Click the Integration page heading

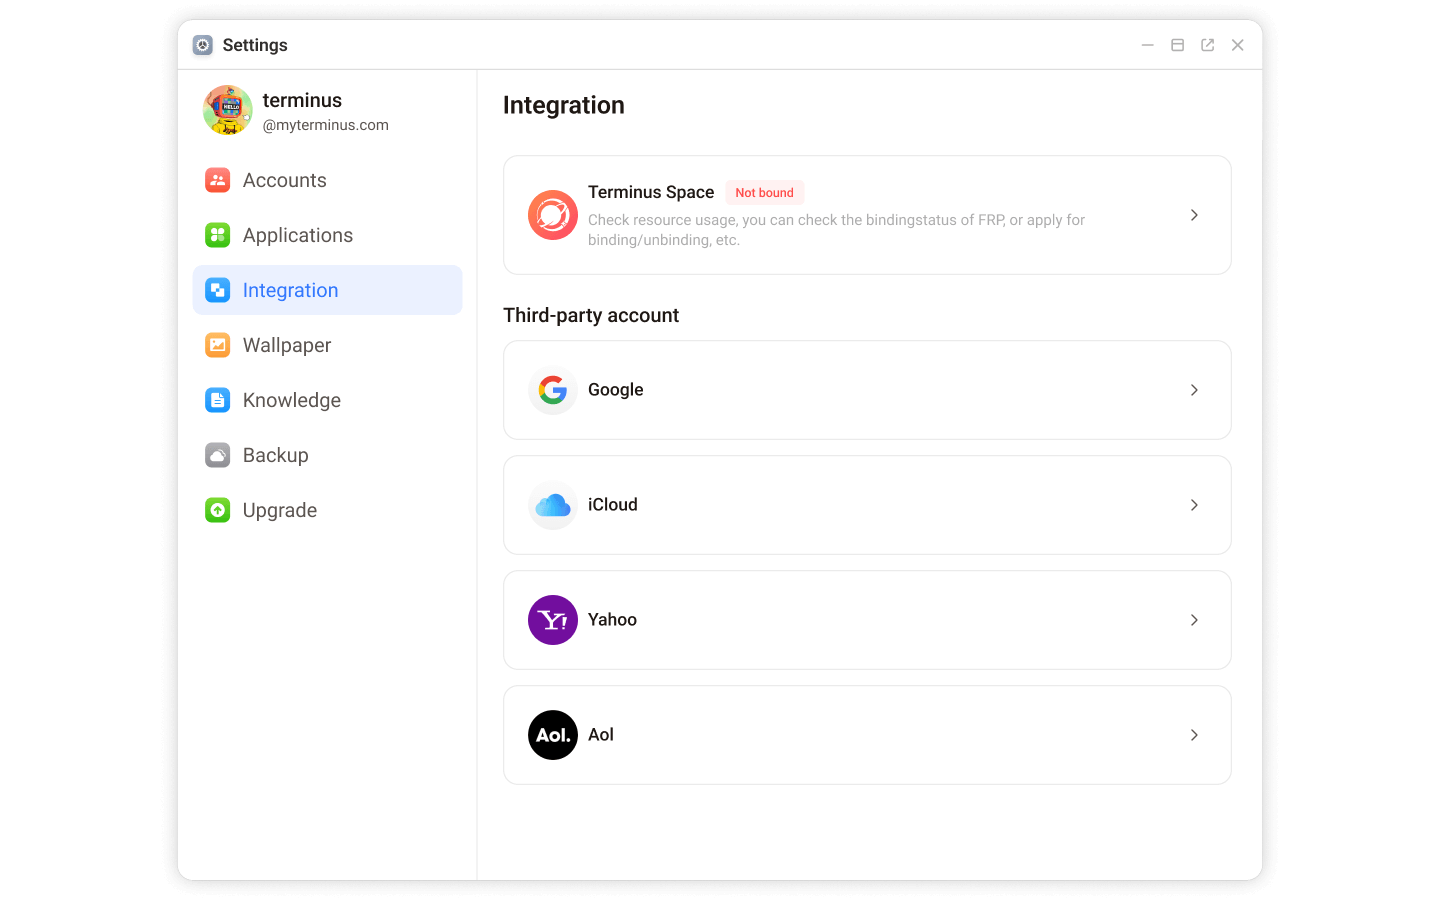564,105
